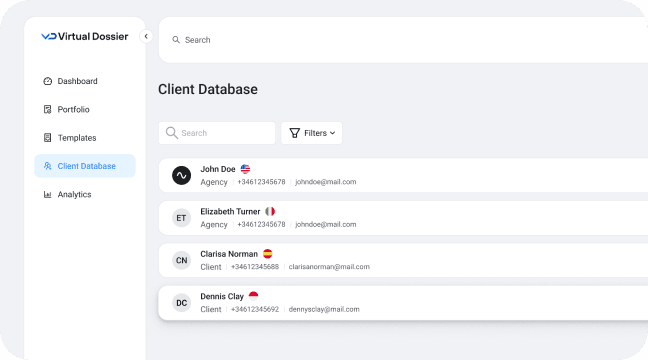The width and height of the screenshot is (648, 360).
Task: Click John Doe's dark avatar
Action: (x=181, y=175)
